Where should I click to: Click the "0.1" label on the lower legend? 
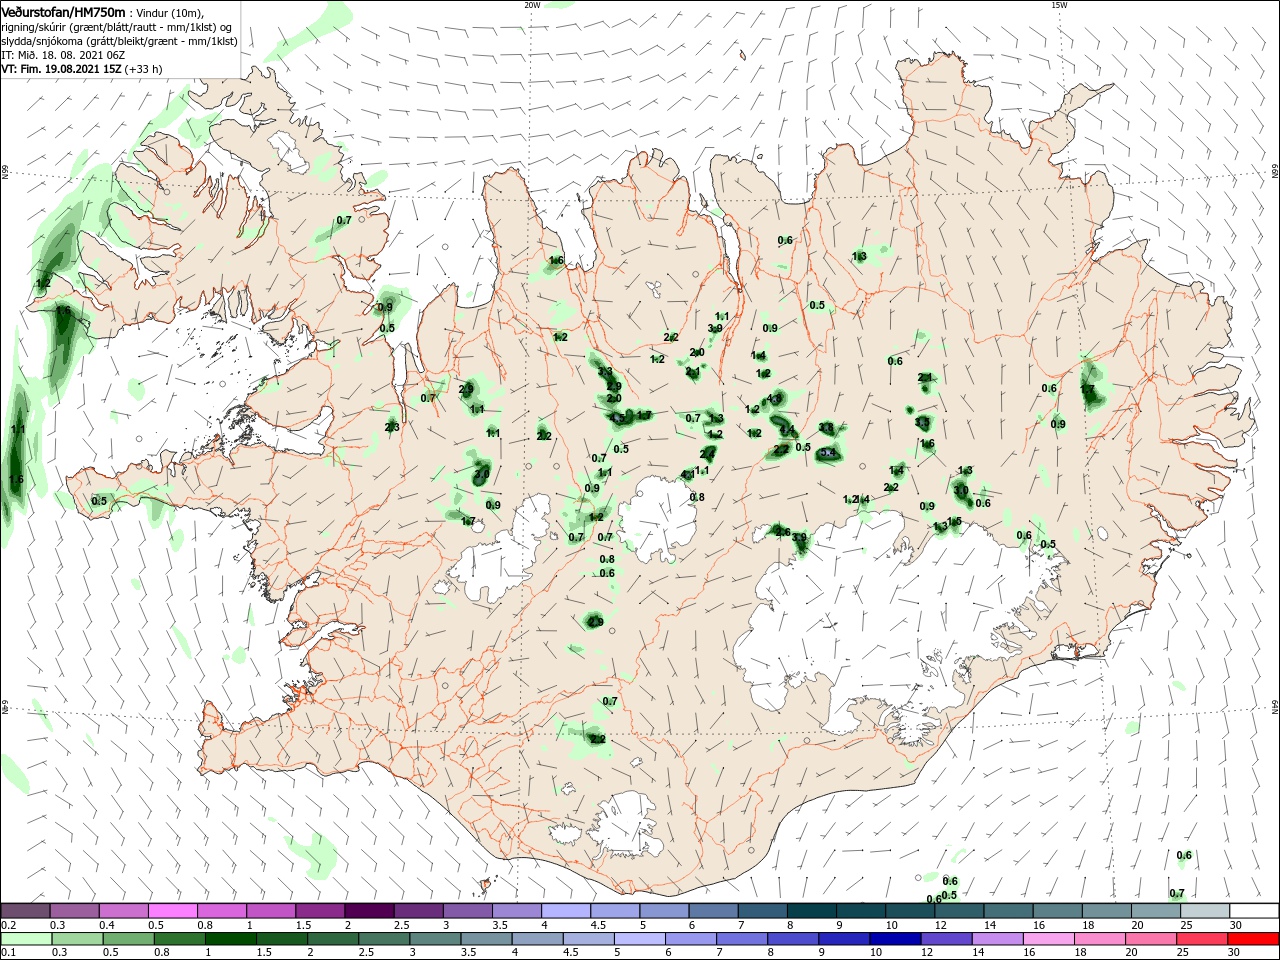coord(9,953)
